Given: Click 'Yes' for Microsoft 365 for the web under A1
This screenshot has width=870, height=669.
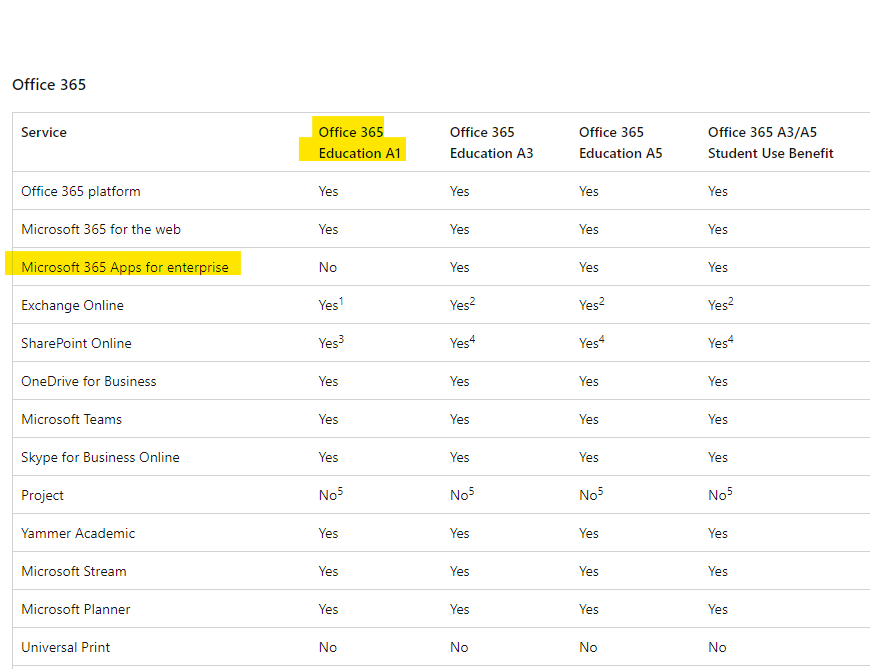Looking at the screenshot, I should [328, 229].
